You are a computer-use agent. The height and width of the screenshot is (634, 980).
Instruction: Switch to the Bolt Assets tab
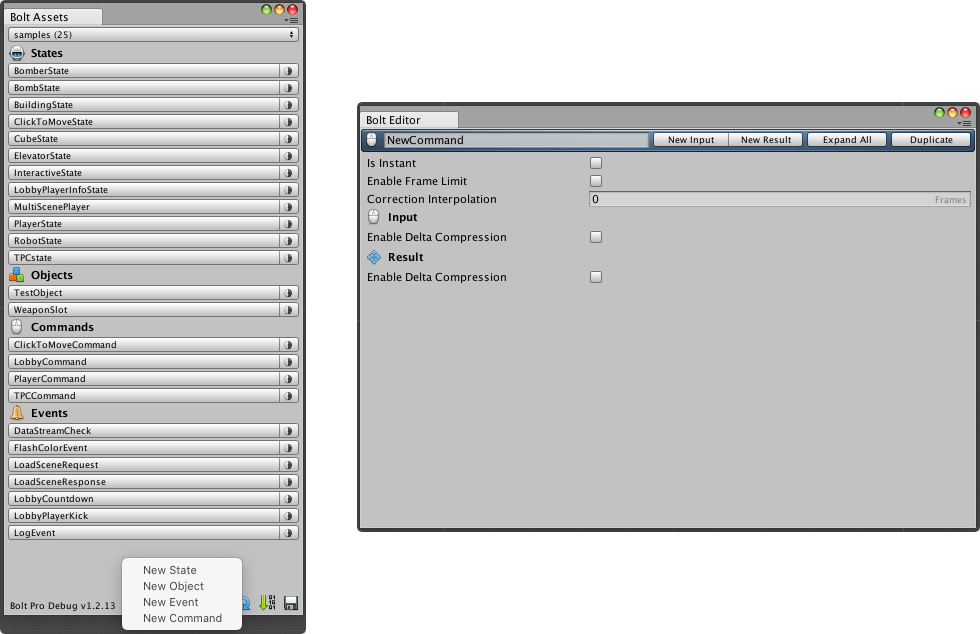click(x=53, y=16)
